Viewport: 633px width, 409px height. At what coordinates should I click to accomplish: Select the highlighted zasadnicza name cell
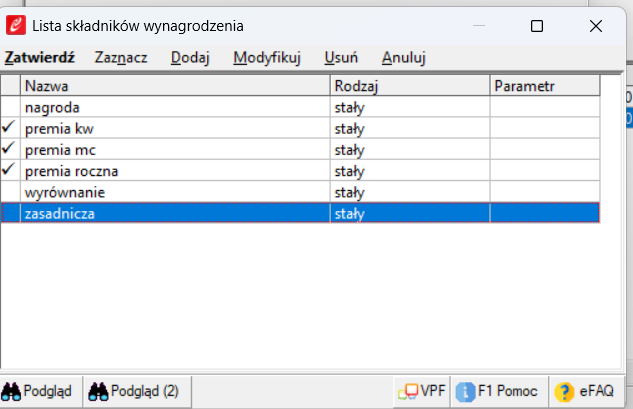coord(175,213)
